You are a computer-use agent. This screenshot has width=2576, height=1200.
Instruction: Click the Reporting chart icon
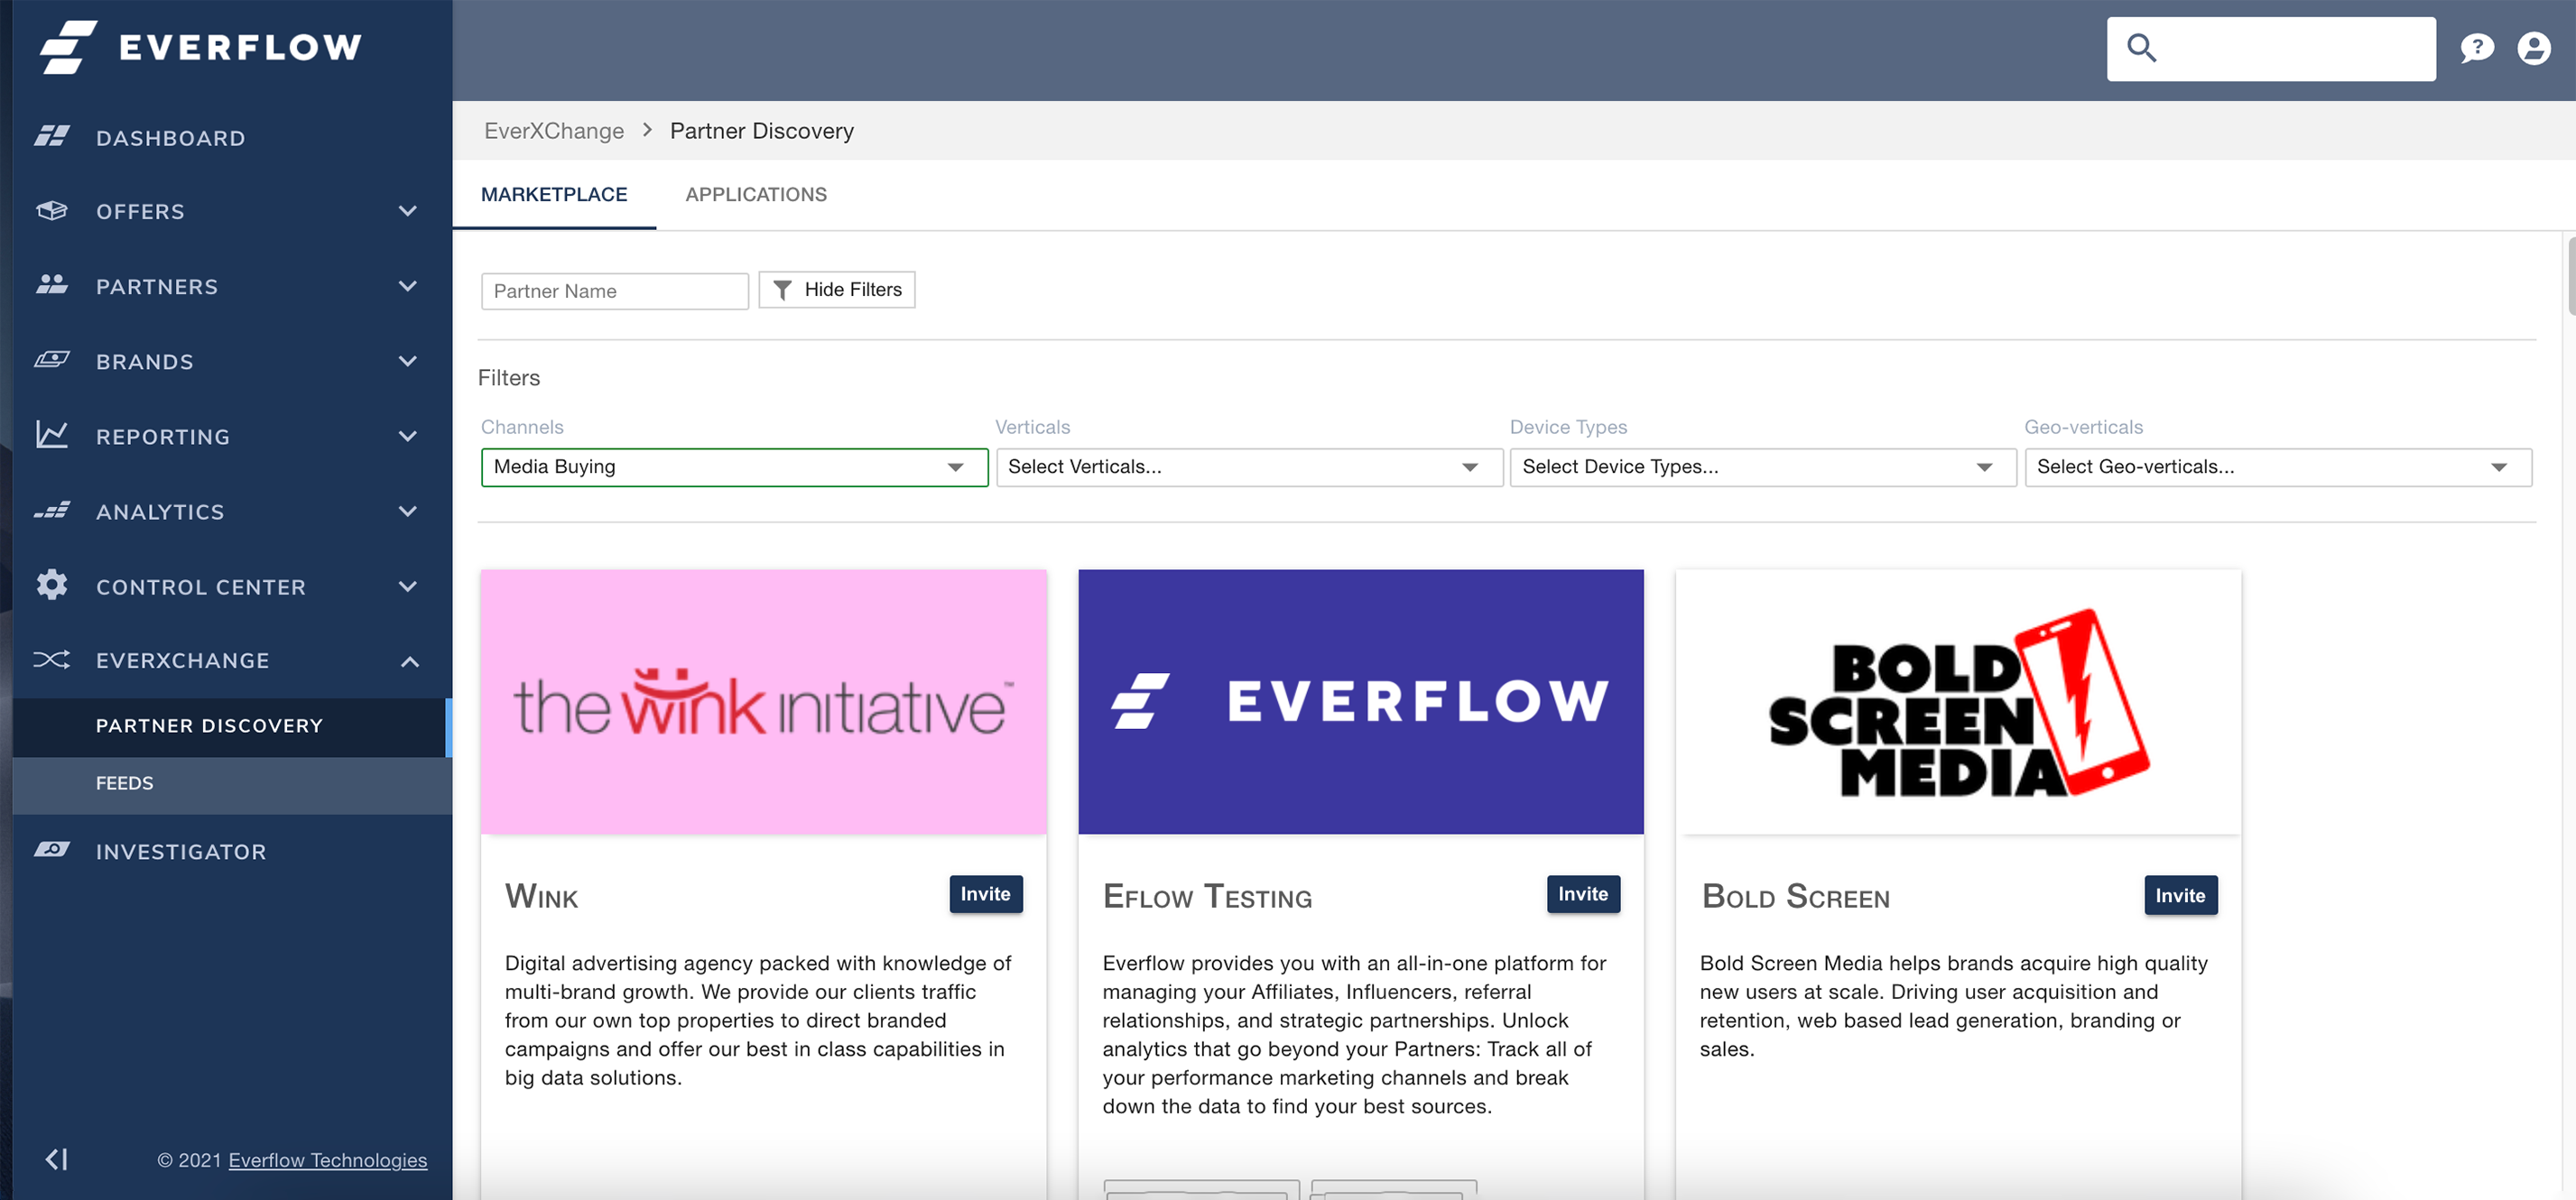(52, 435)
